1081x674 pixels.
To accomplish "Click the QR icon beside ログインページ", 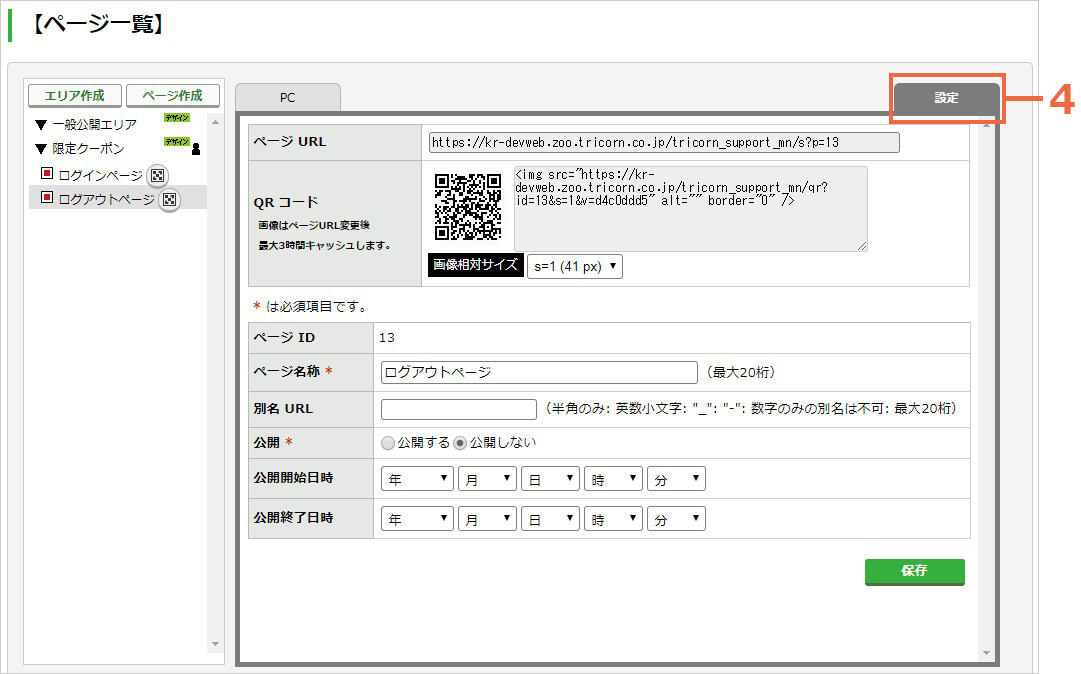I will (158, 176).
